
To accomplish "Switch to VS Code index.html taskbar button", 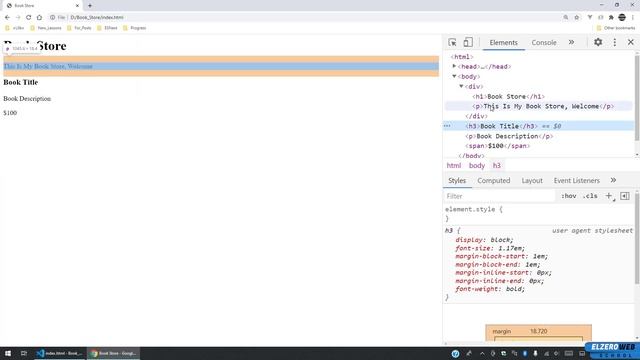I will 60,353.
